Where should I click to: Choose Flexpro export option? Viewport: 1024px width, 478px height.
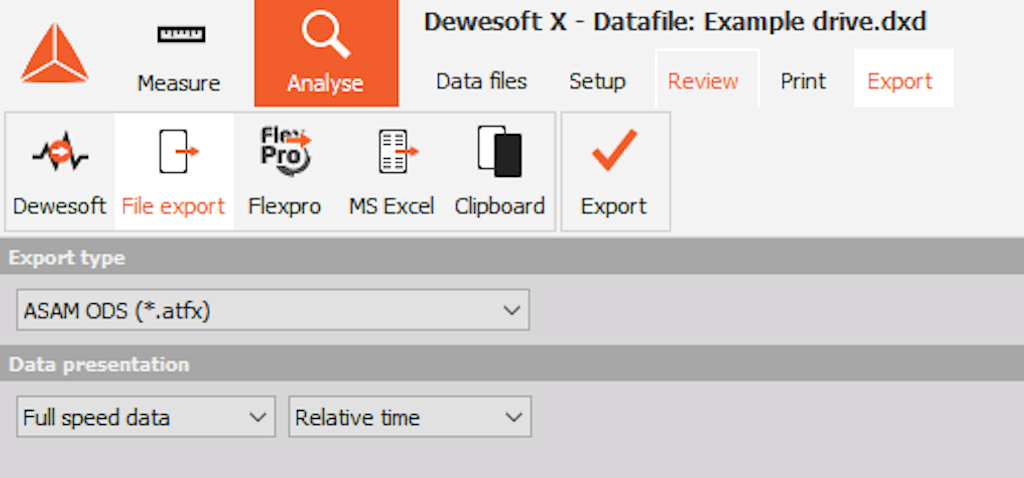point(284,172)
